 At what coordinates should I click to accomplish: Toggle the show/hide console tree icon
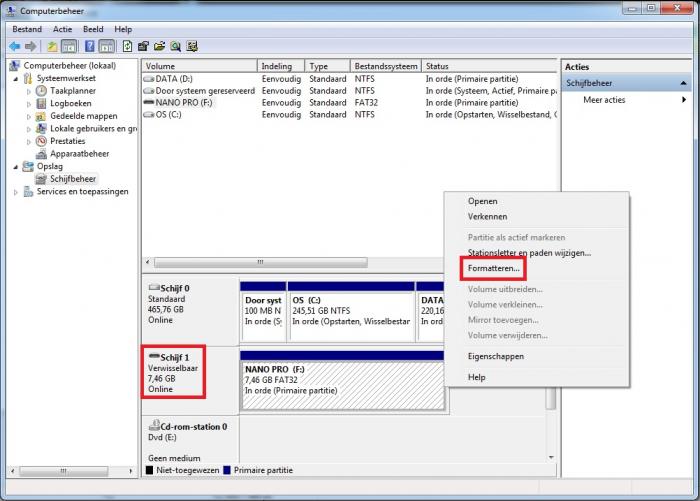(x=69, y=46)
